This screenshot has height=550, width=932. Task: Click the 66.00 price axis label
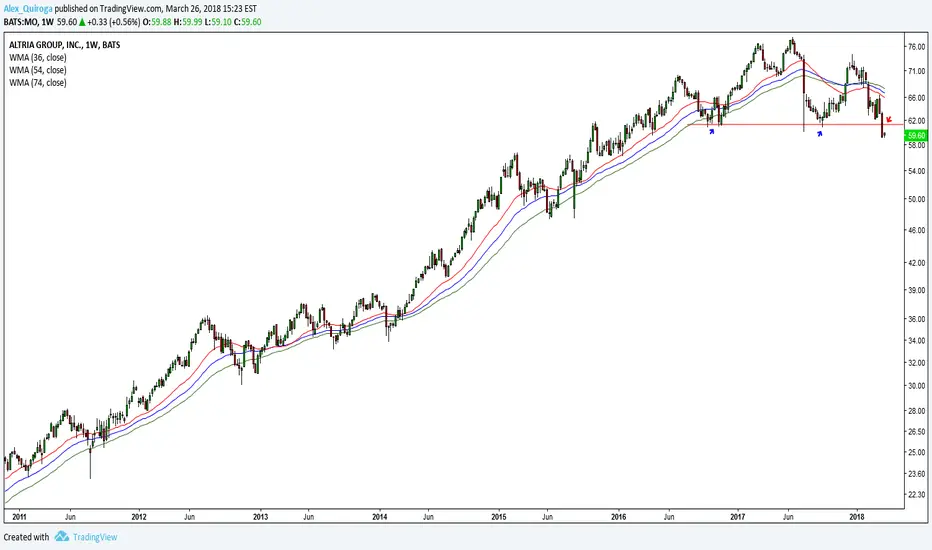point(917,98)
